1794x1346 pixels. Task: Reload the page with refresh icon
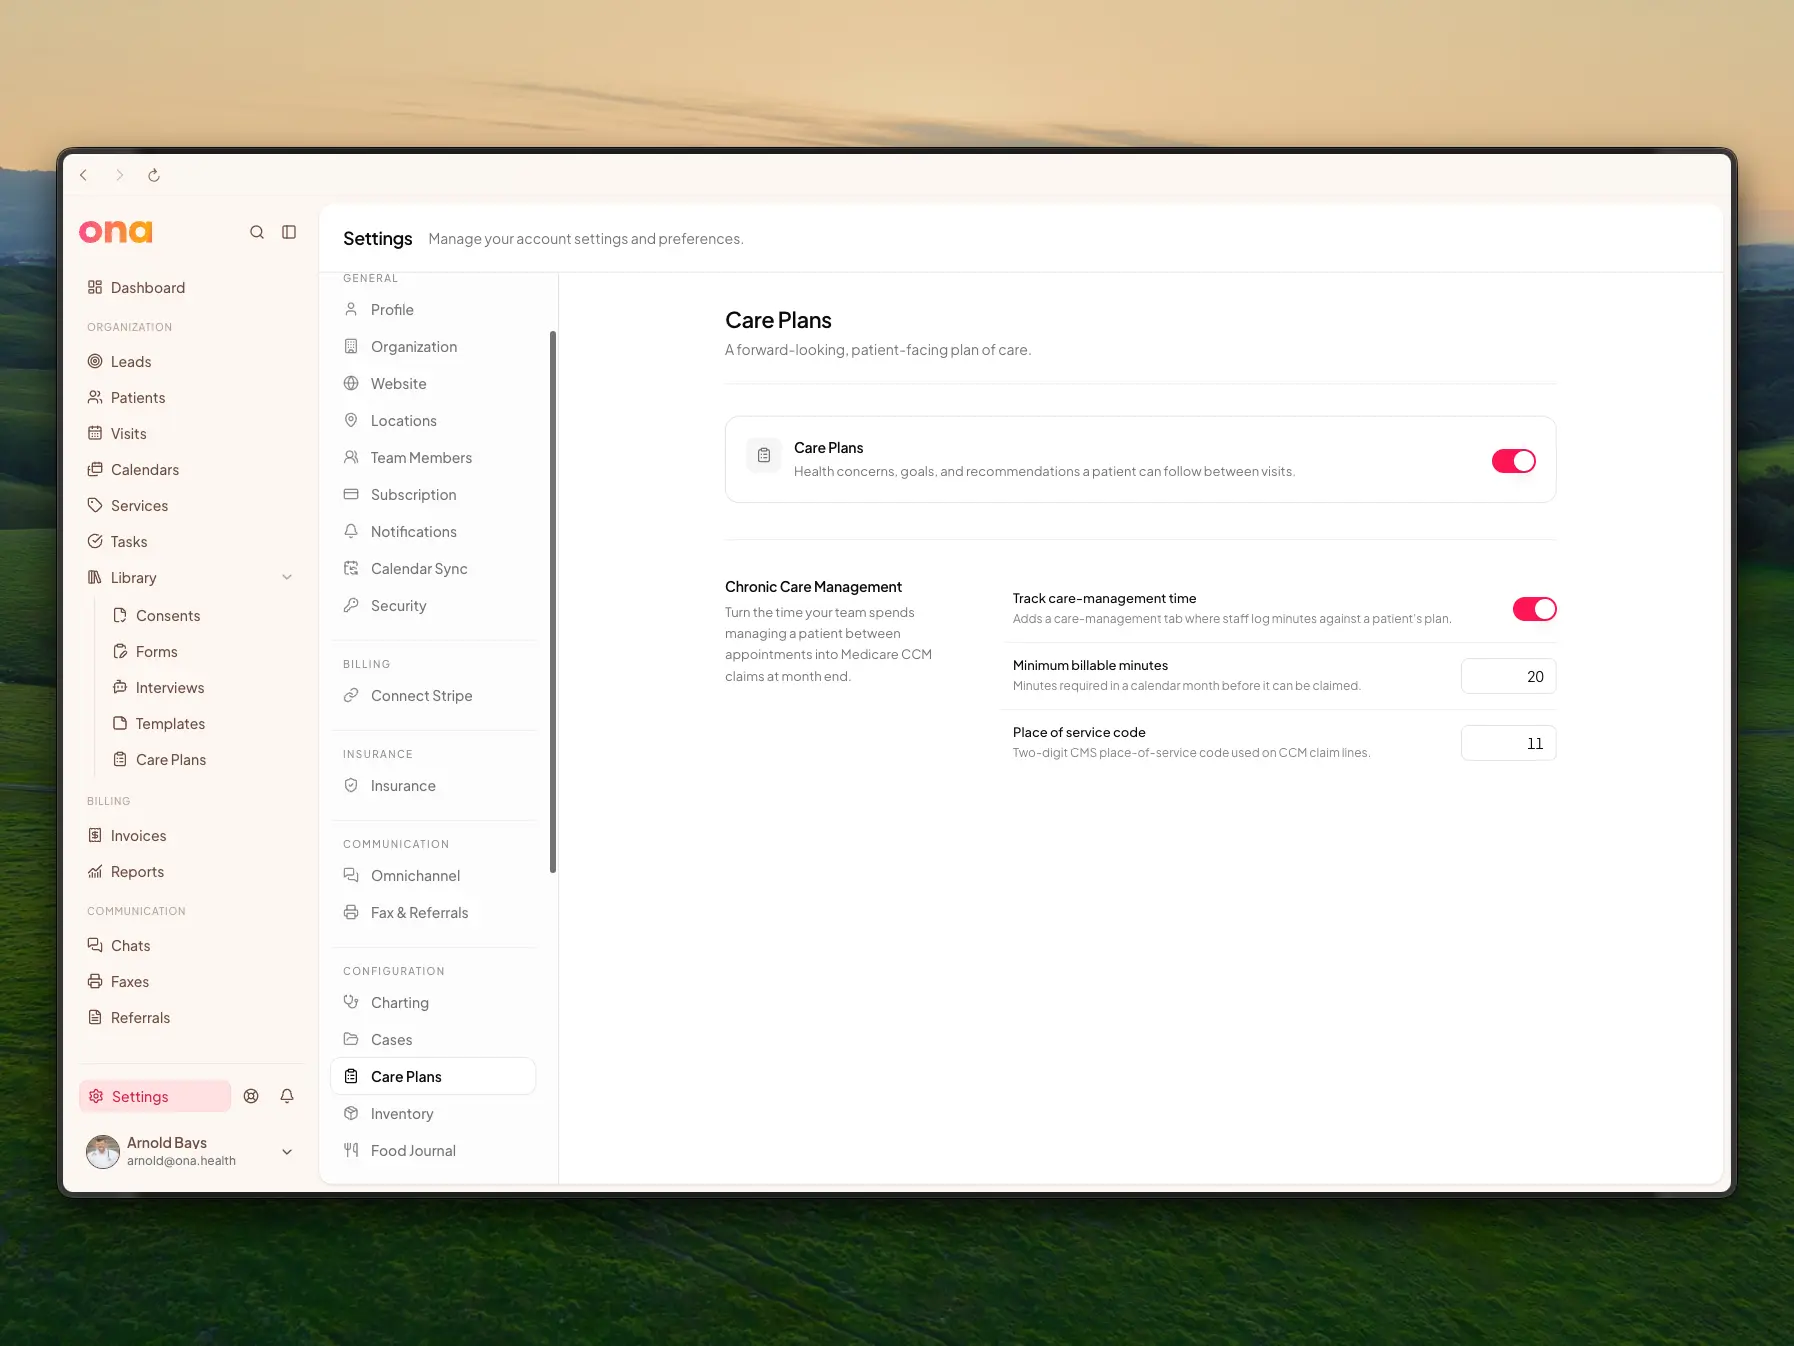coord(154,175)
